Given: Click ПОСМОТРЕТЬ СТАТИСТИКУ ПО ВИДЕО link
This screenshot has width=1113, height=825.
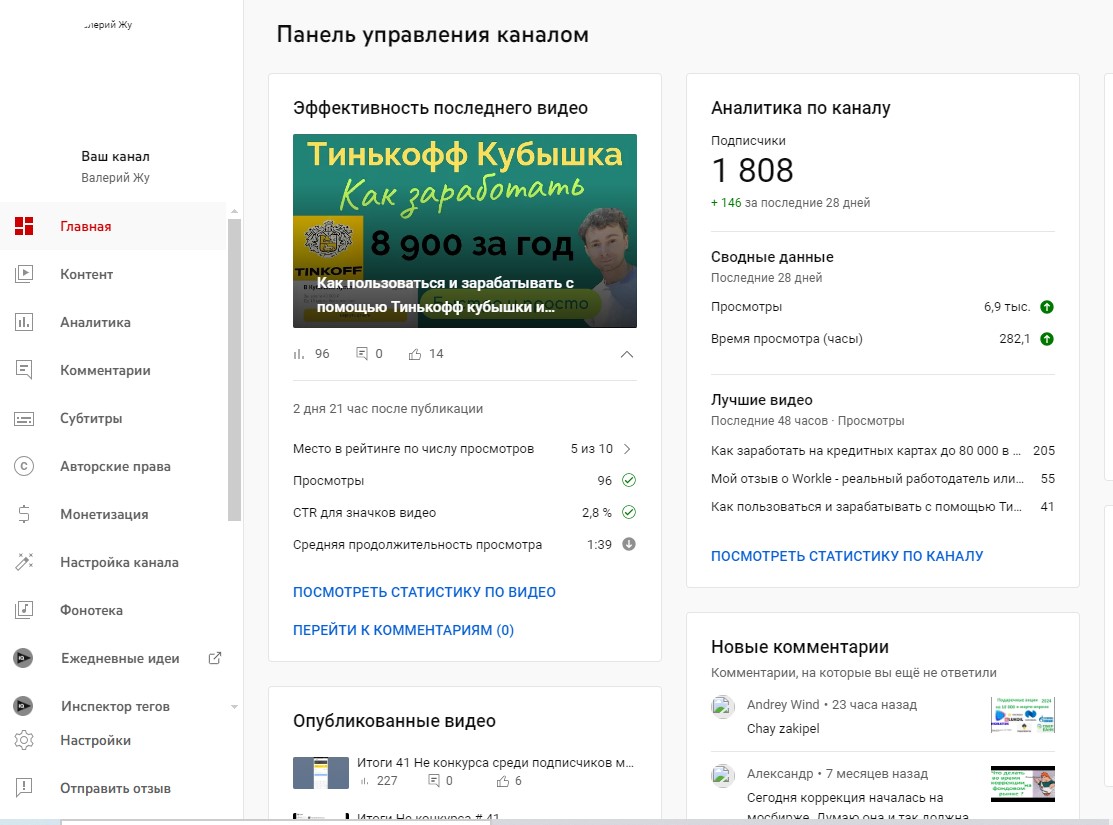Looking at the screenshot, I should 424,592.
